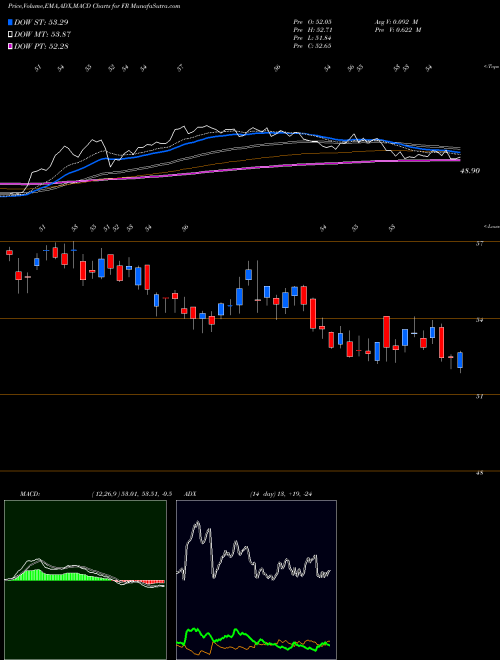Click the 'Pre L: 51.84' low value
Image resolution: width=500 pixels, height=660 pixels.
point(312,38)
